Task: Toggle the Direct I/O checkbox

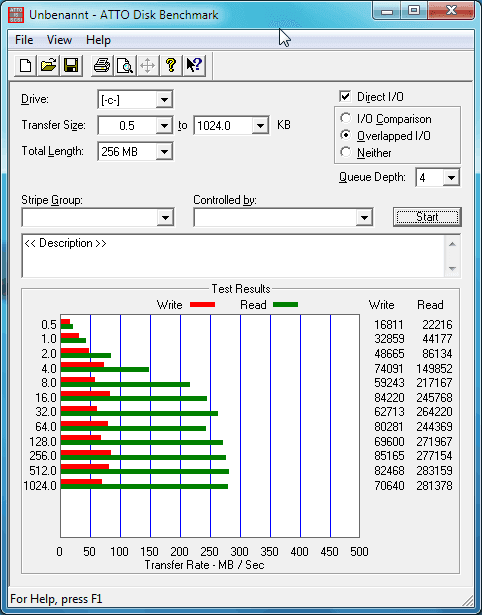Action: (346, 96)
